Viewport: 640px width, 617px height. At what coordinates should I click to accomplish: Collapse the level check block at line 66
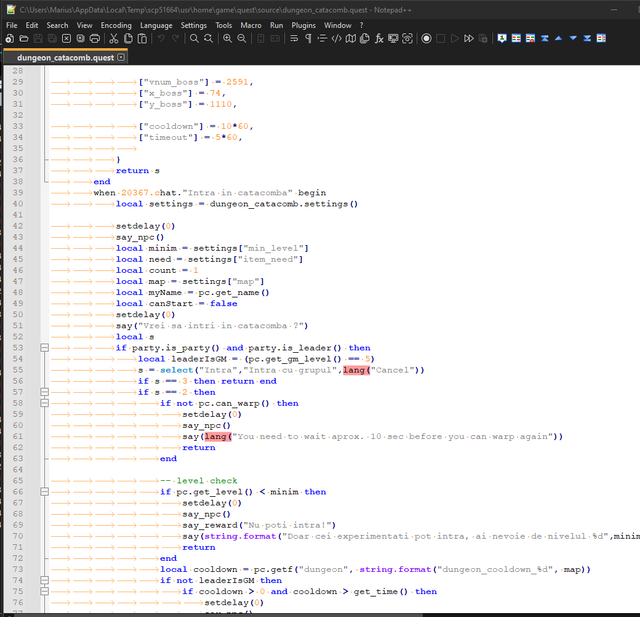point(44,492)
